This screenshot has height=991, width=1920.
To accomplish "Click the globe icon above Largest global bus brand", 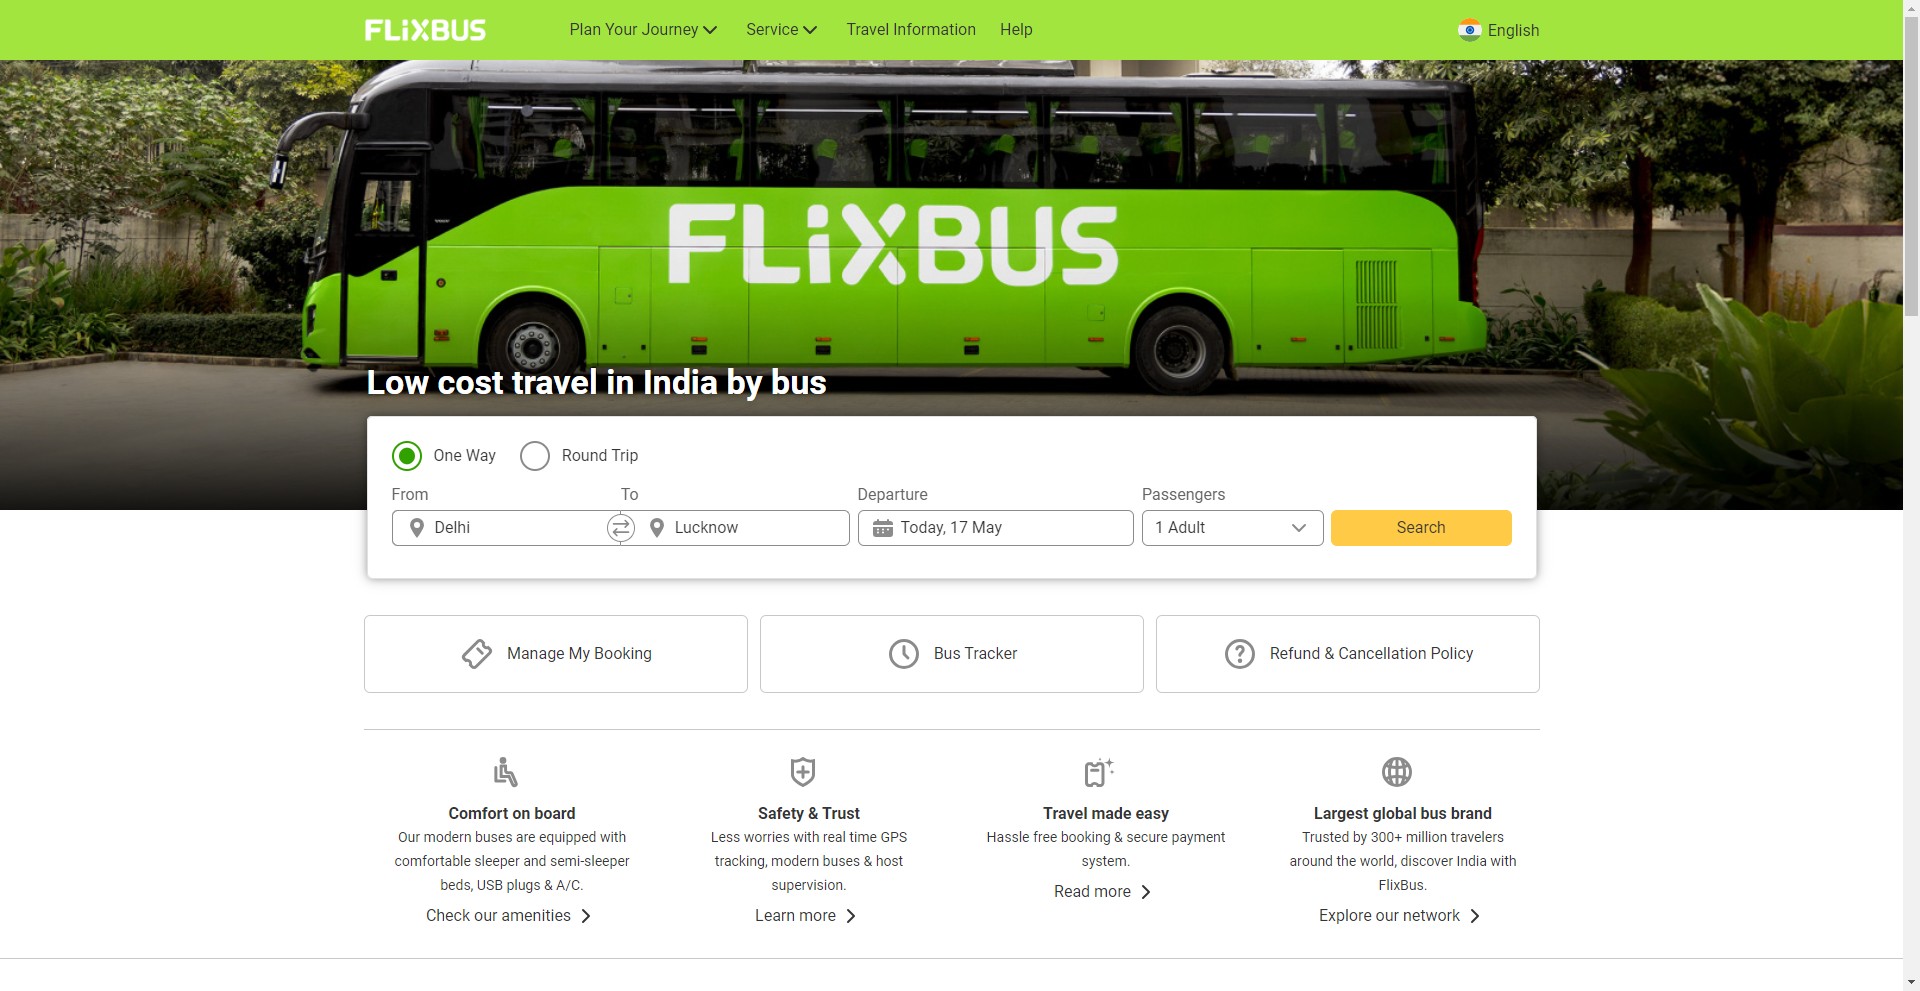I will point(1397,772).
